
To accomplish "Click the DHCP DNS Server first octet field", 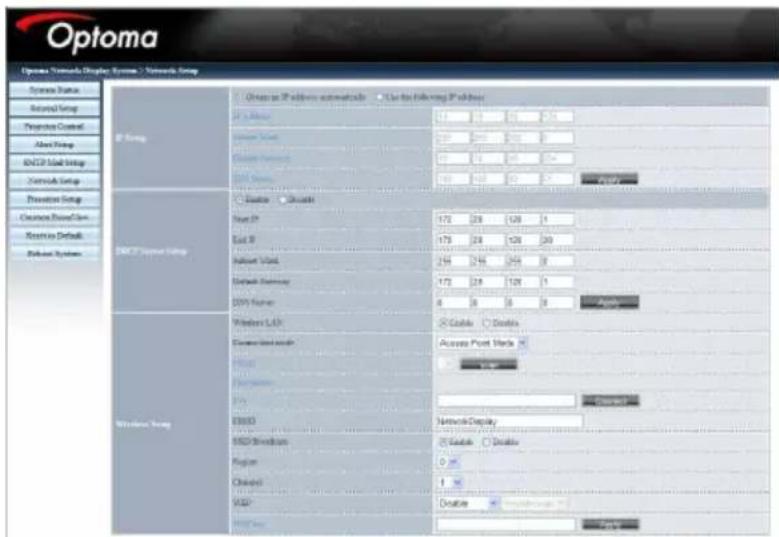I will click(x=453, y=302).
